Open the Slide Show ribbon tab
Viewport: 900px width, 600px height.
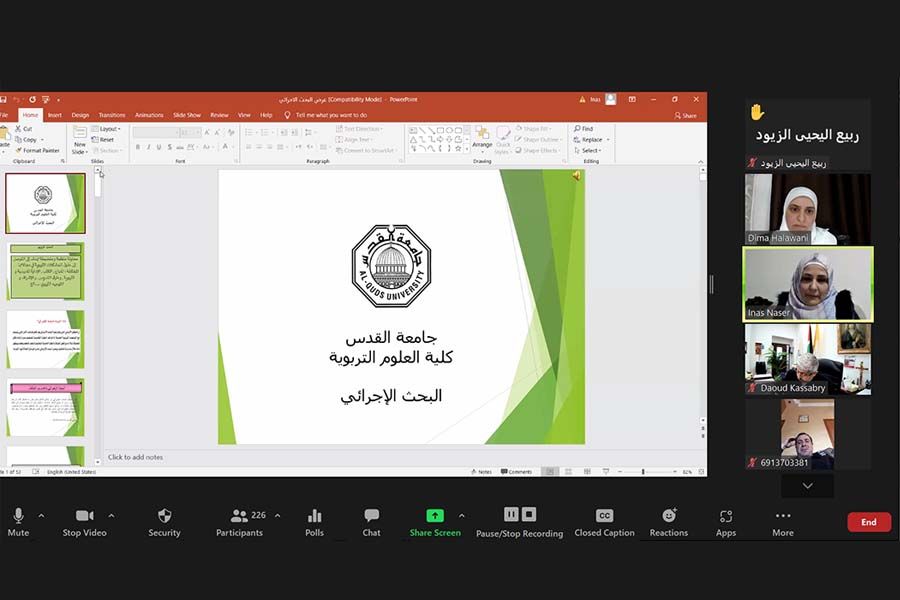click(x=187, y=115)
